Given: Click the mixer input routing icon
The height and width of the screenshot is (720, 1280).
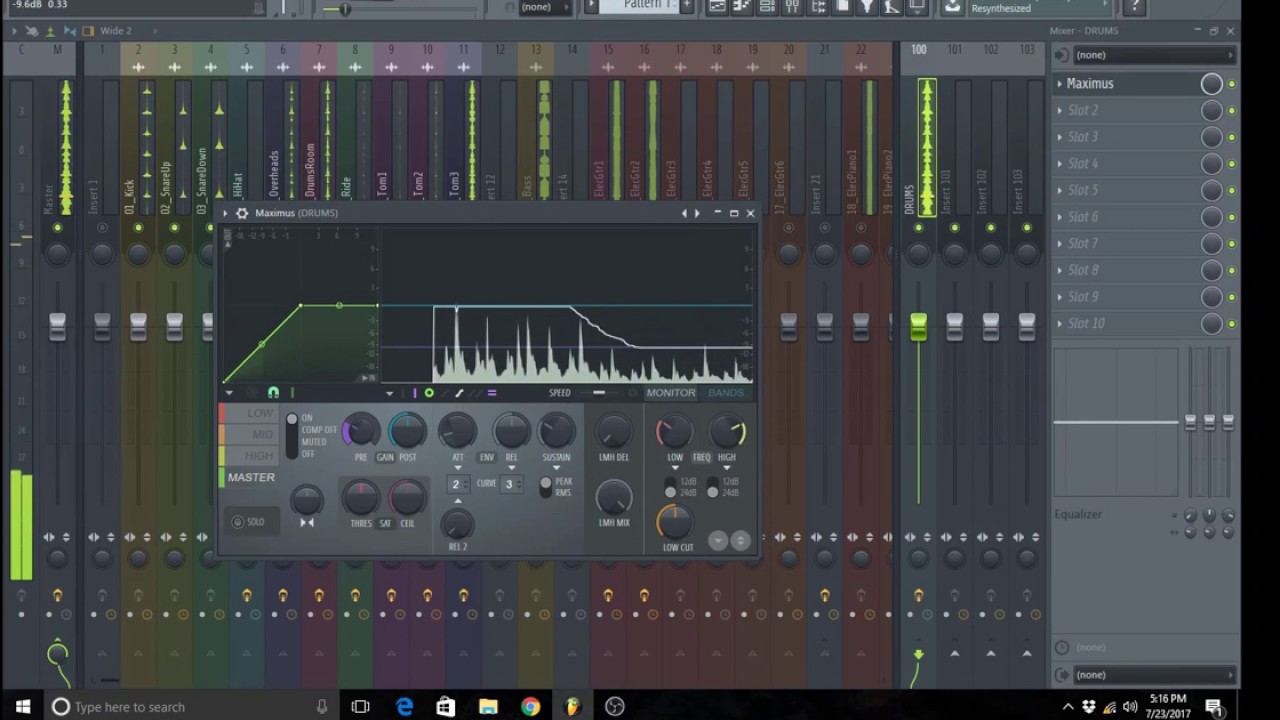Looking at the screenshot, I should 1062,55.
